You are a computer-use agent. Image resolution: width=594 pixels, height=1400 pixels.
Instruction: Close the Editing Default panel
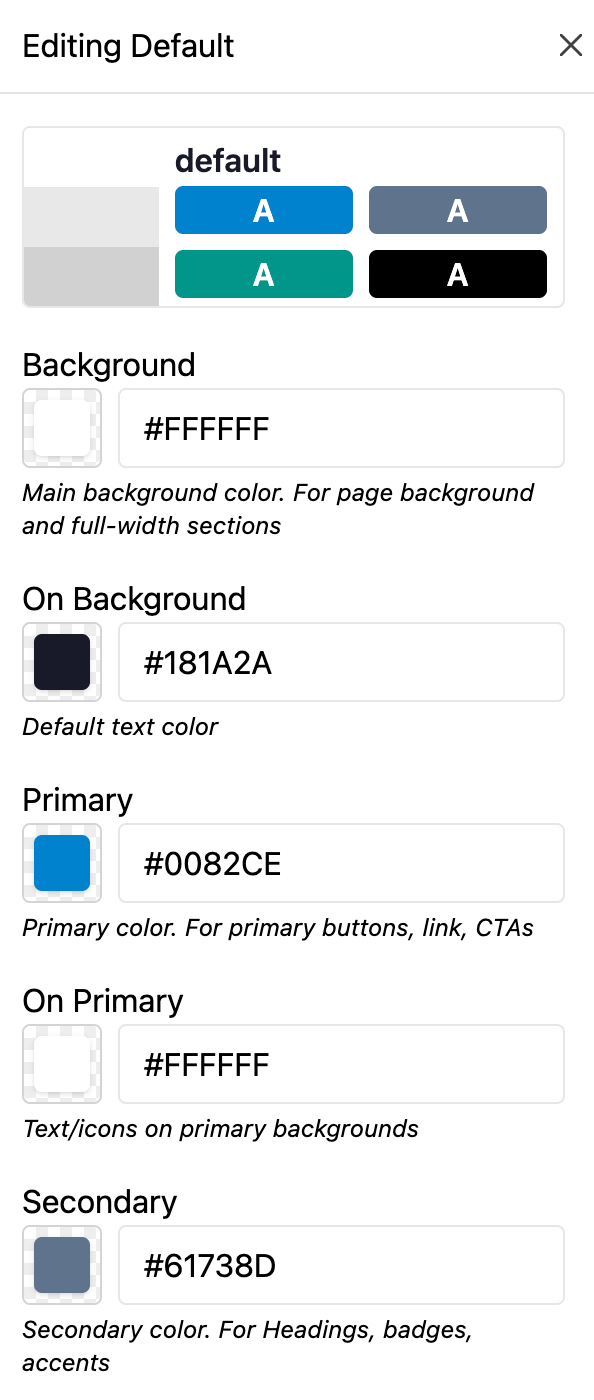[570, 45]
